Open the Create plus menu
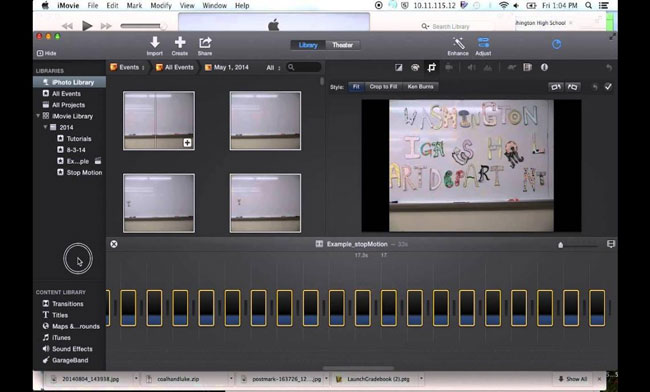Viewport: 650px width, 392px height. [180, 42]
